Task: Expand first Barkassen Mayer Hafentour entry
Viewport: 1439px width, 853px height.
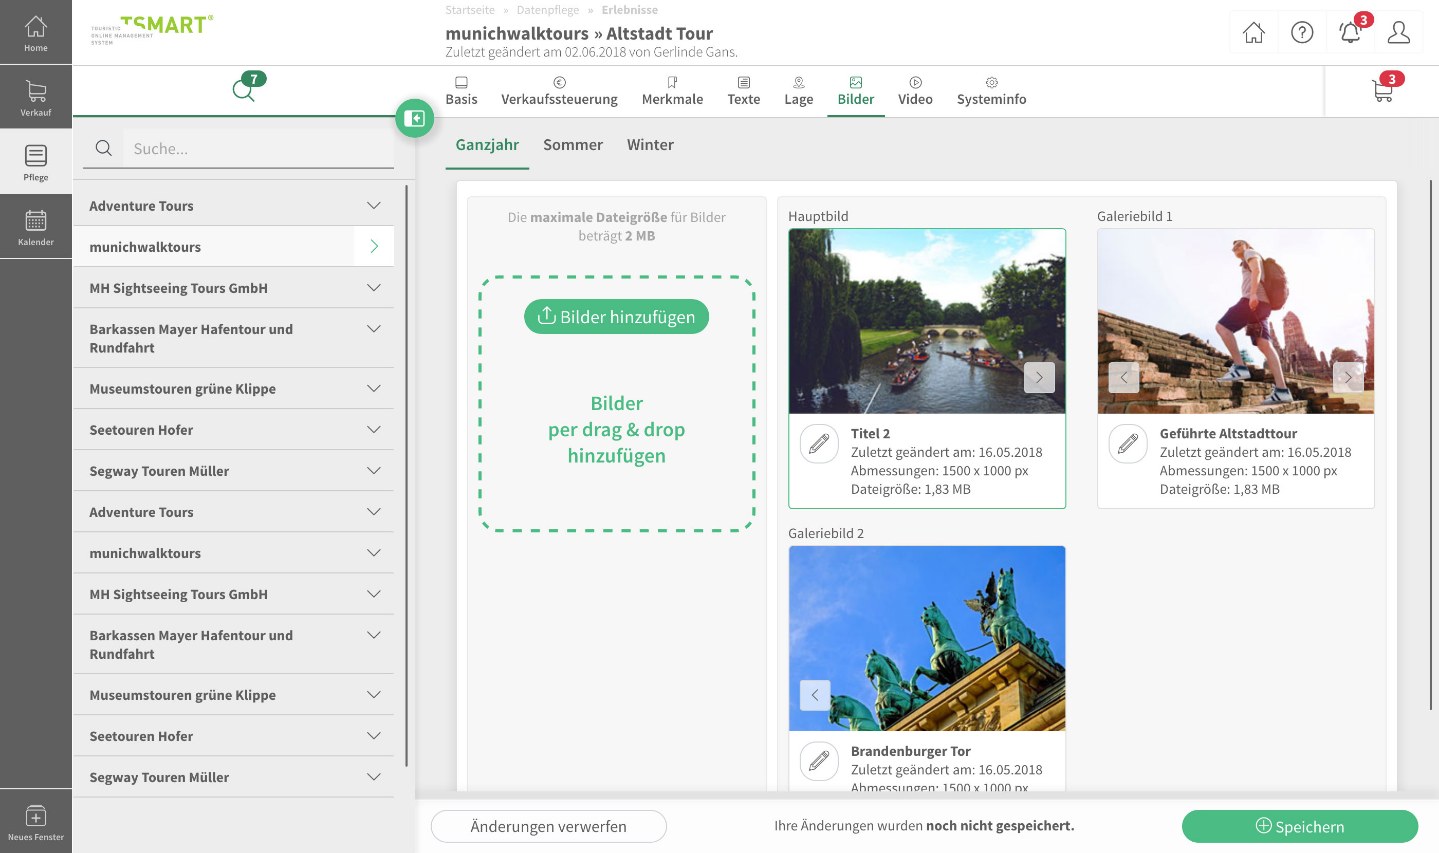Action: (374, 329)
